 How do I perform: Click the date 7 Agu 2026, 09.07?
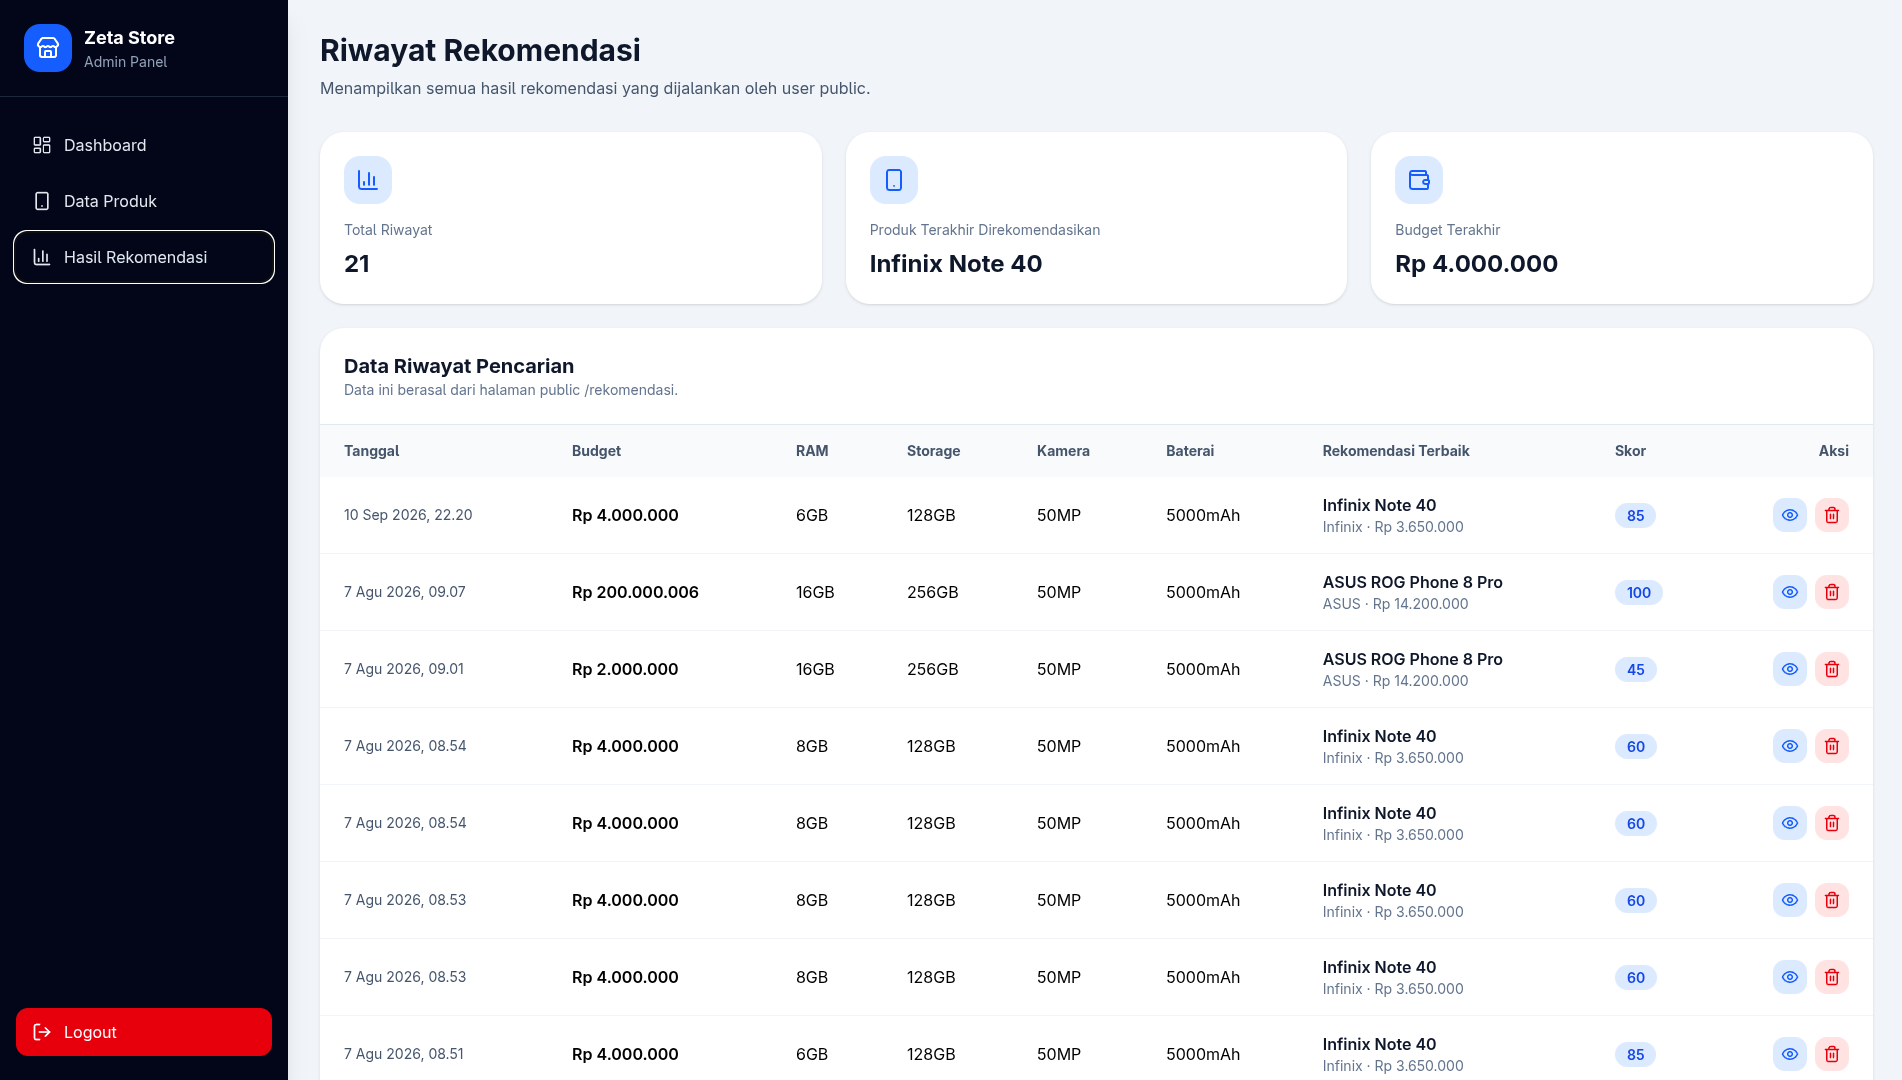pyautogui.click(x=405, y=592)
